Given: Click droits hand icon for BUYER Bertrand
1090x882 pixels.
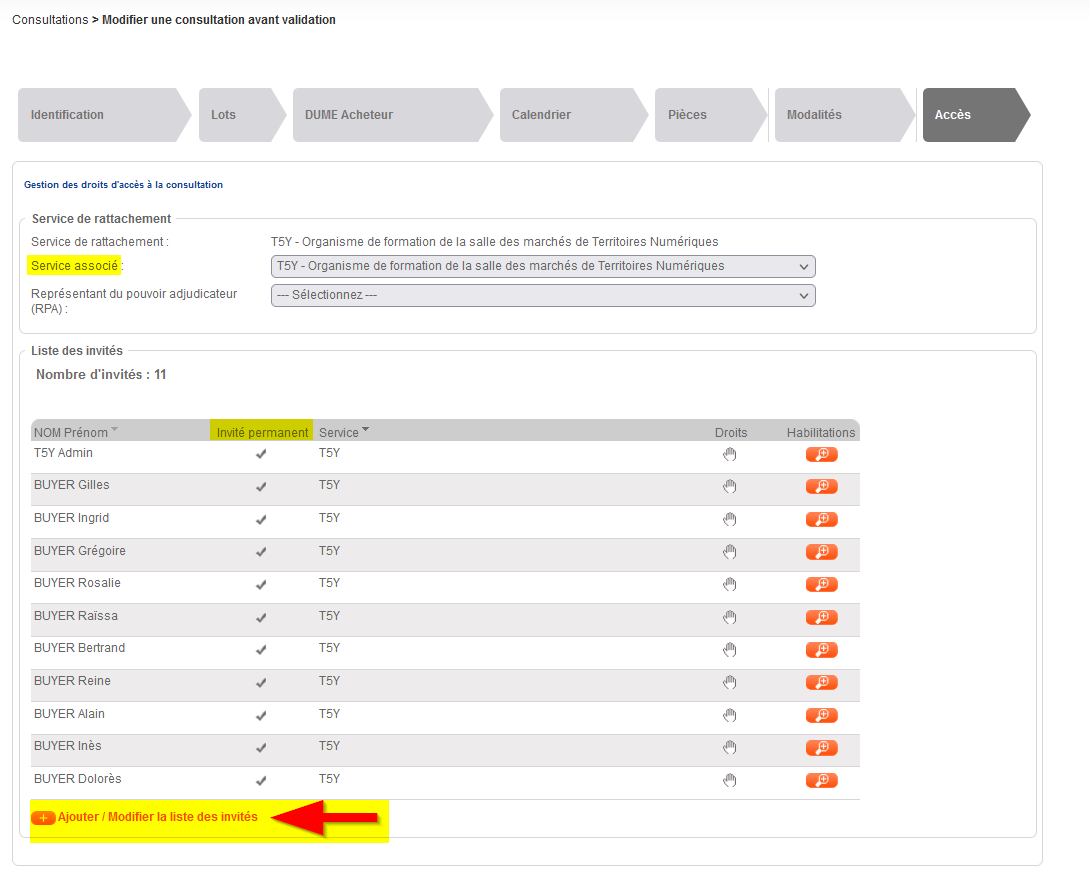Looking at the screenshot, I should click(730, 650).
